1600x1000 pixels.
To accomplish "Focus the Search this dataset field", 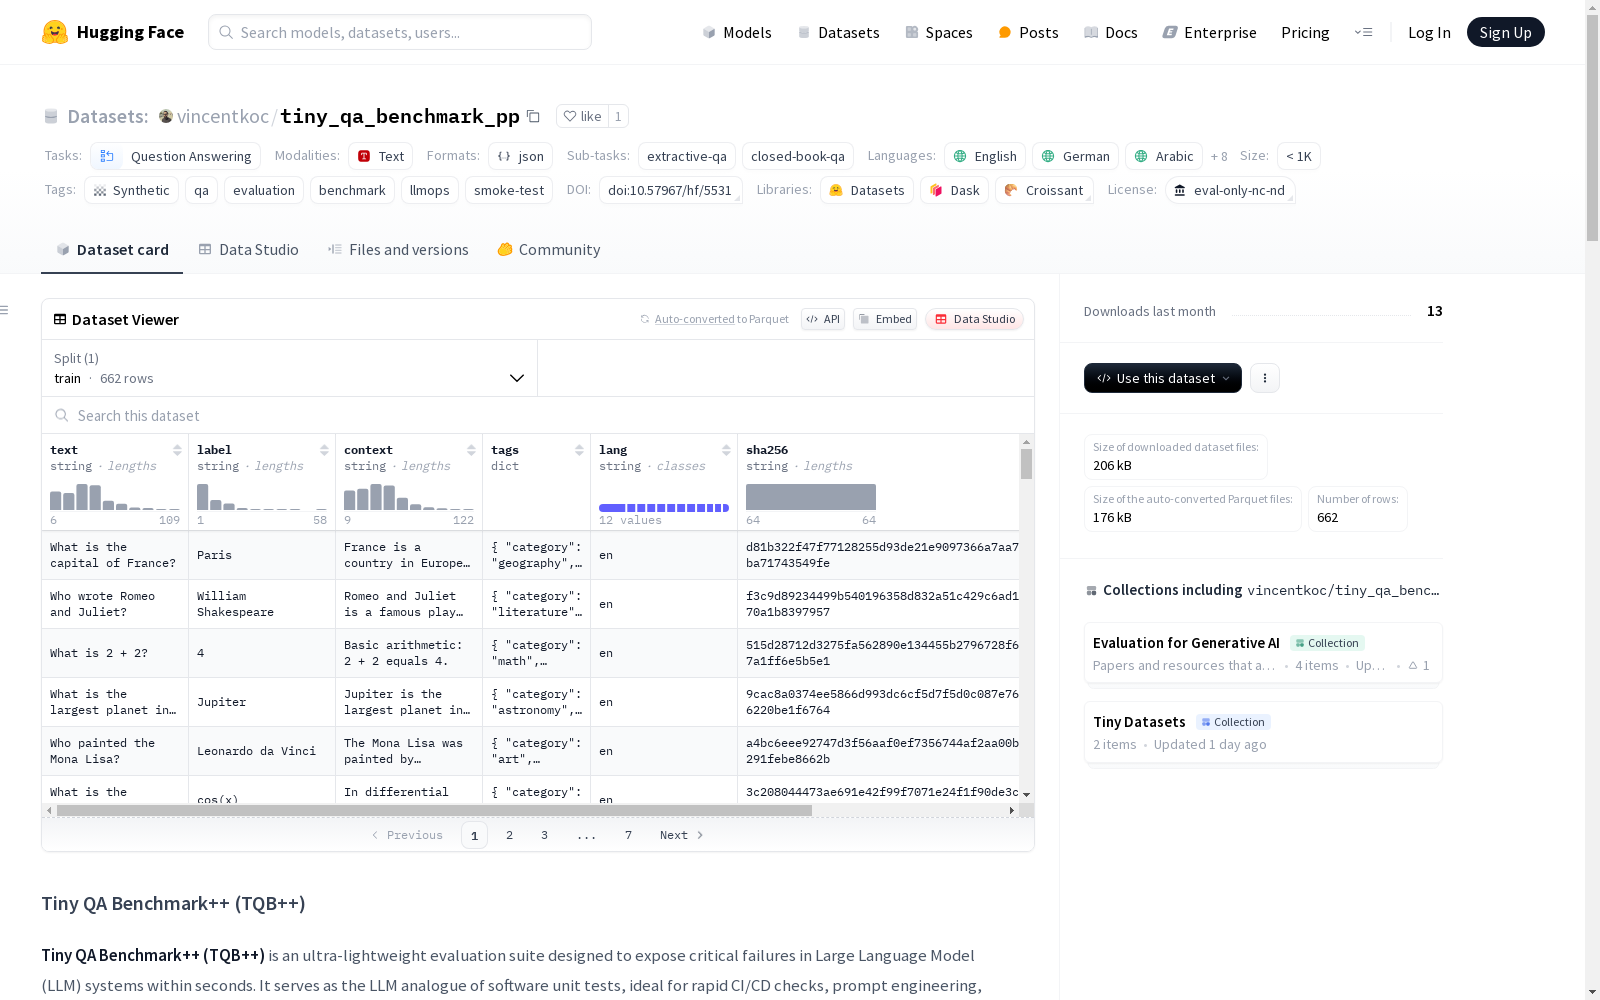I will [538, 415].
